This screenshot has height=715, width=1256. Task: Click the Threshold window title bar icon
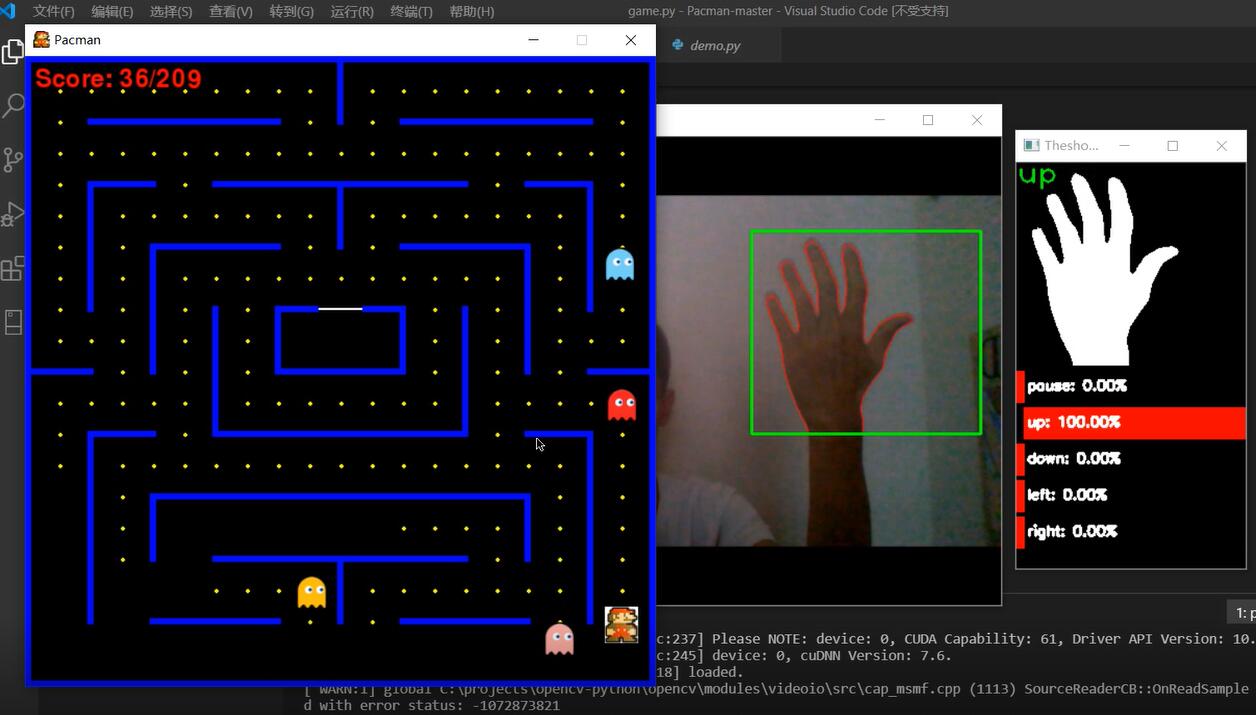tap(1032, 146)
